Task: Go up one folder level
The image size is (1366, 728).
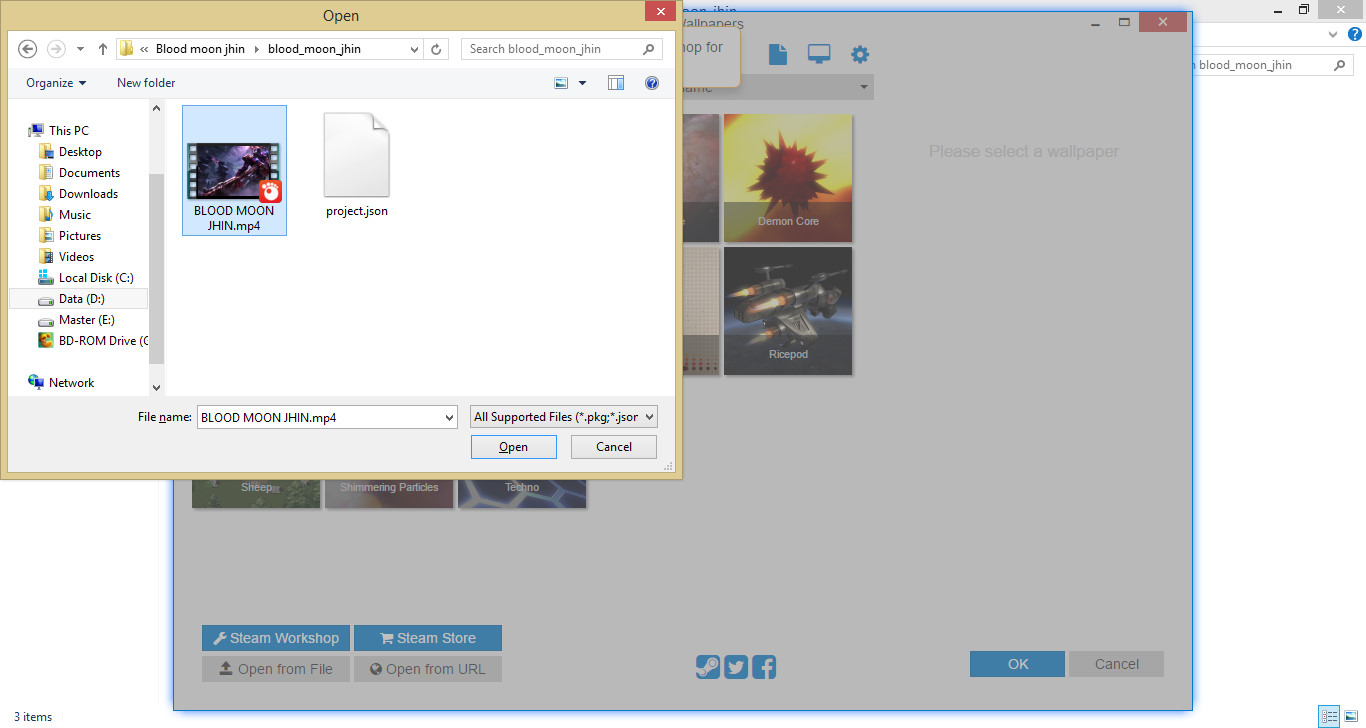Action: 103,49
